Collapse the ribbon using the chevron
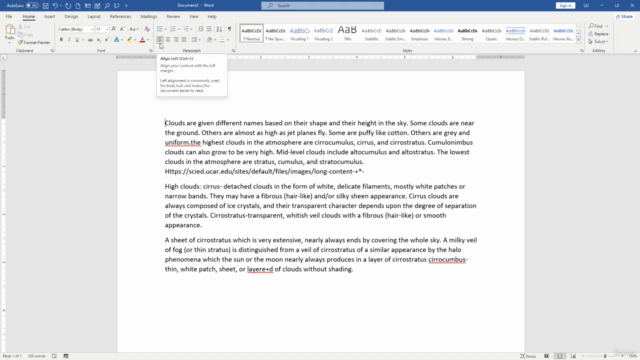This screenshot has width=640, height=360. pos(635,51)
